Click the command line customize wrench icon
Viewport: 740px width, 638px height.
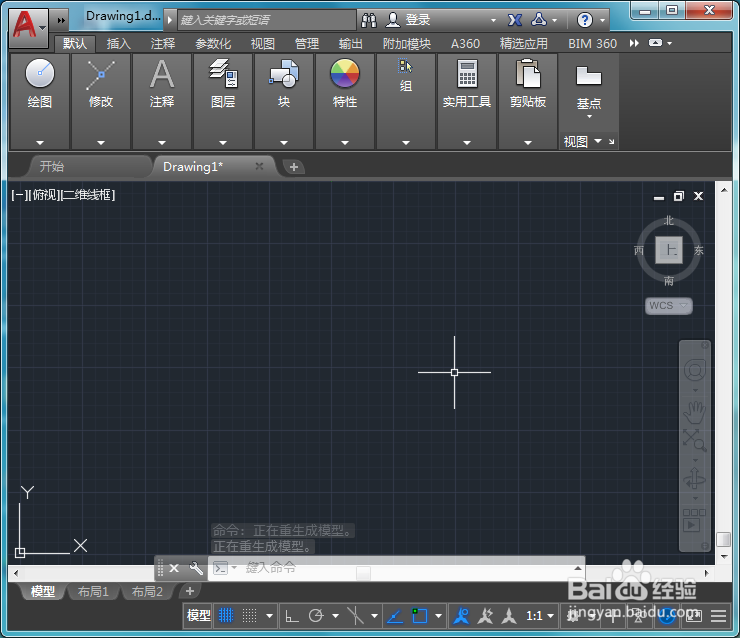[x=196, y=568]
